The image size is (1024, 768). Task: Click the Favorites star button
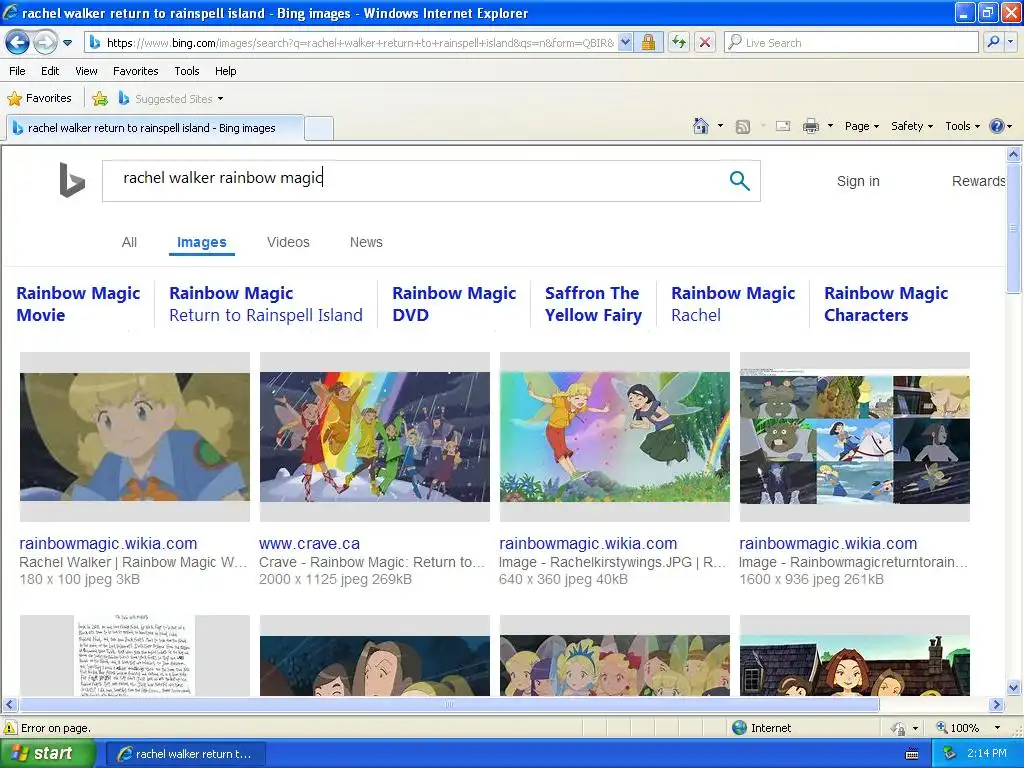pos(39,99)
